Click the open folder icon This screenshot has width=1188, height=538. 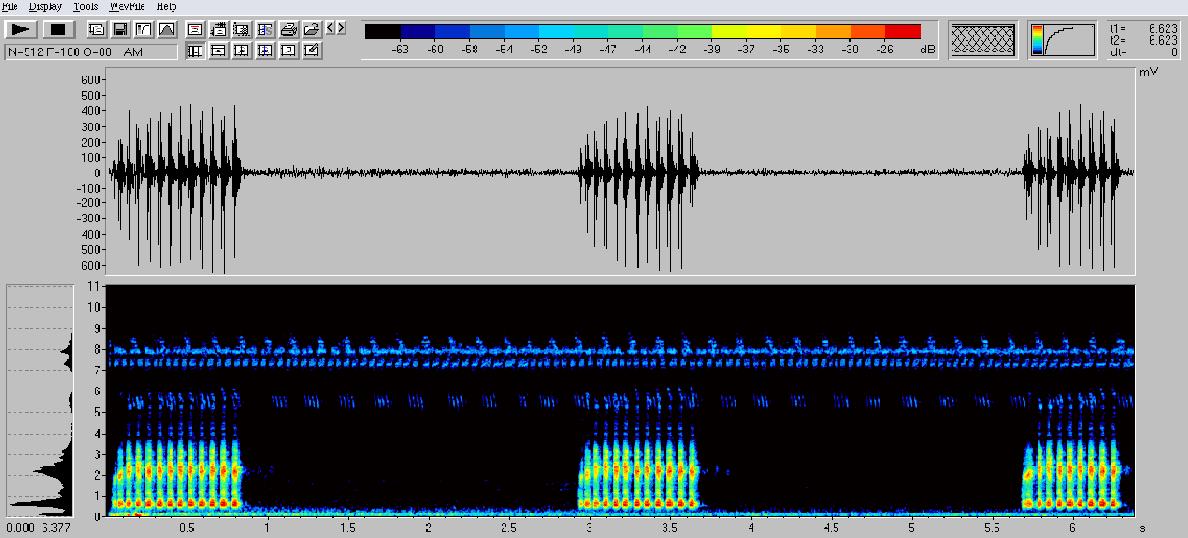[311, 29]
